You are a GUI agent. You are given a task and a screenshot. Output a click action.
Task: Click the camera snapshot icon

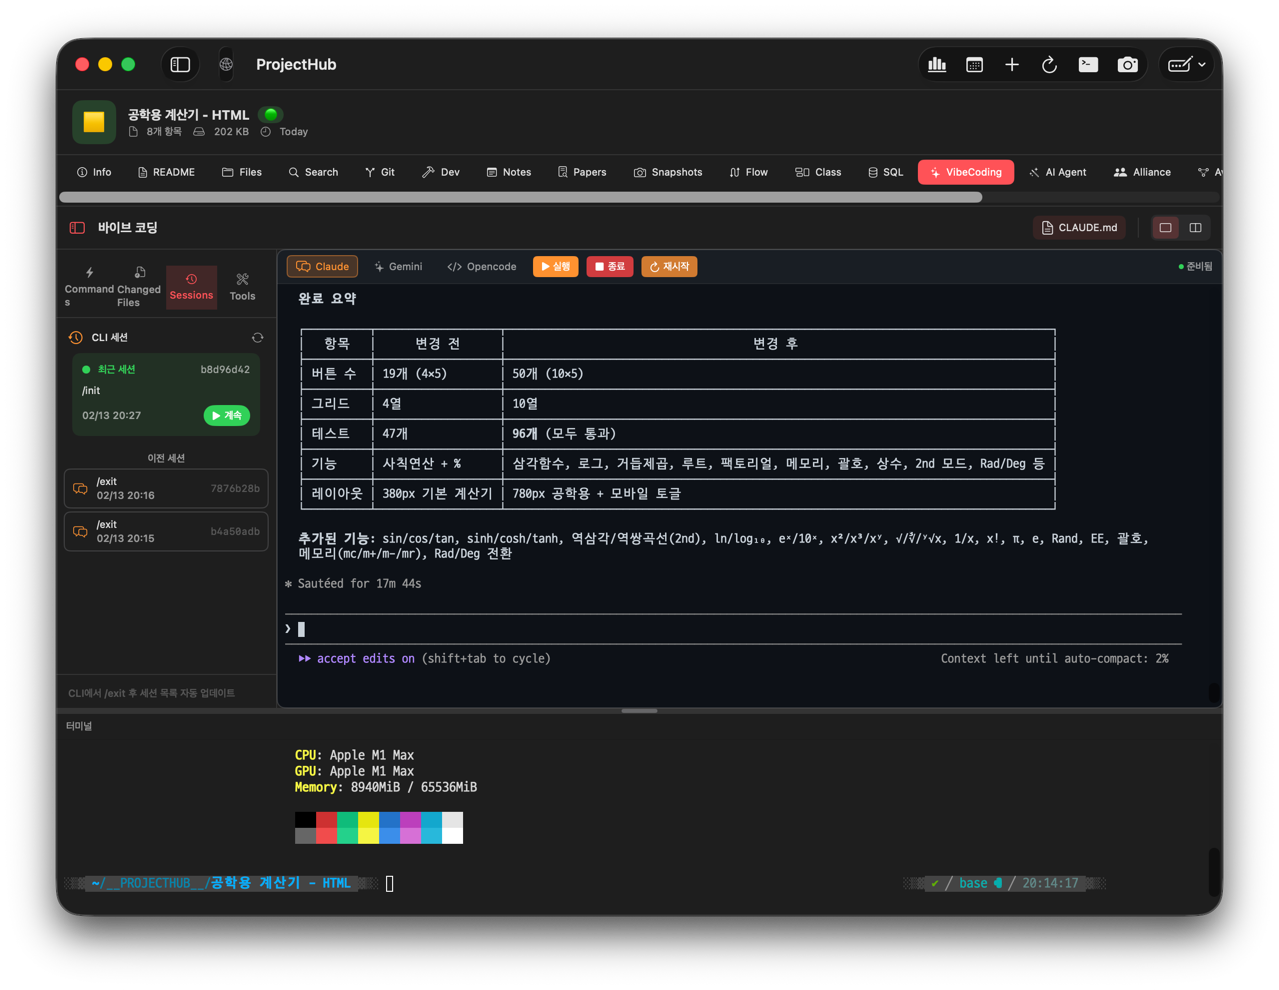click(1127, 65)
